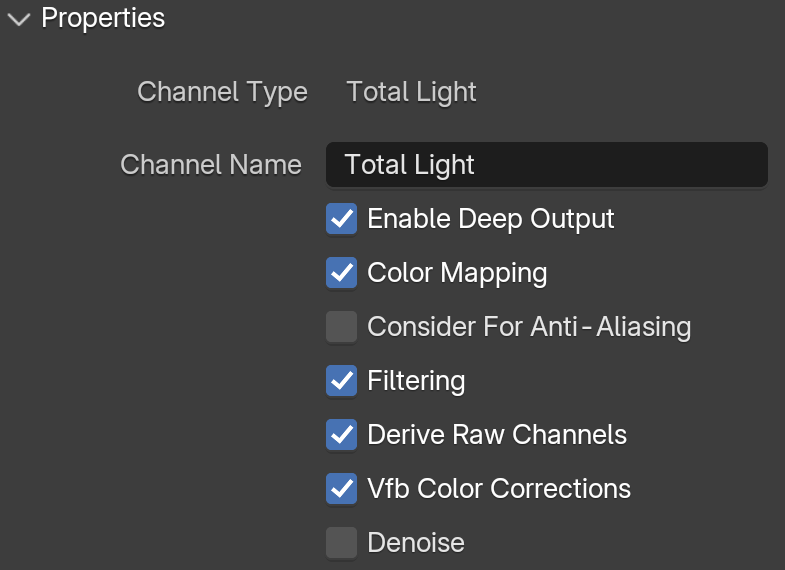Click the Color Mapping label text
785x570 pixels.
point(457,274)
